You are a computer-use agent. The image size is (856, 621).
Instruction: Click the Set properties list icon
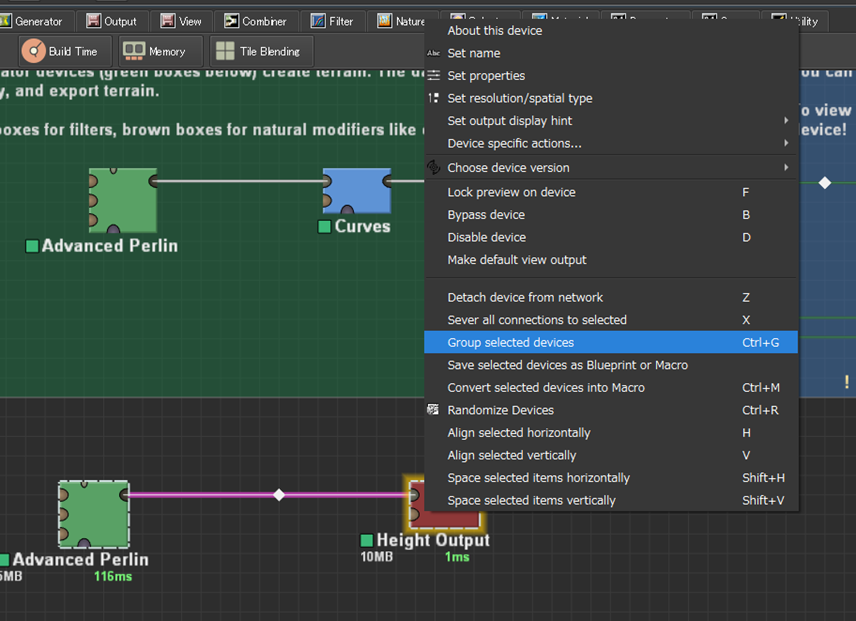pos(433,75)
